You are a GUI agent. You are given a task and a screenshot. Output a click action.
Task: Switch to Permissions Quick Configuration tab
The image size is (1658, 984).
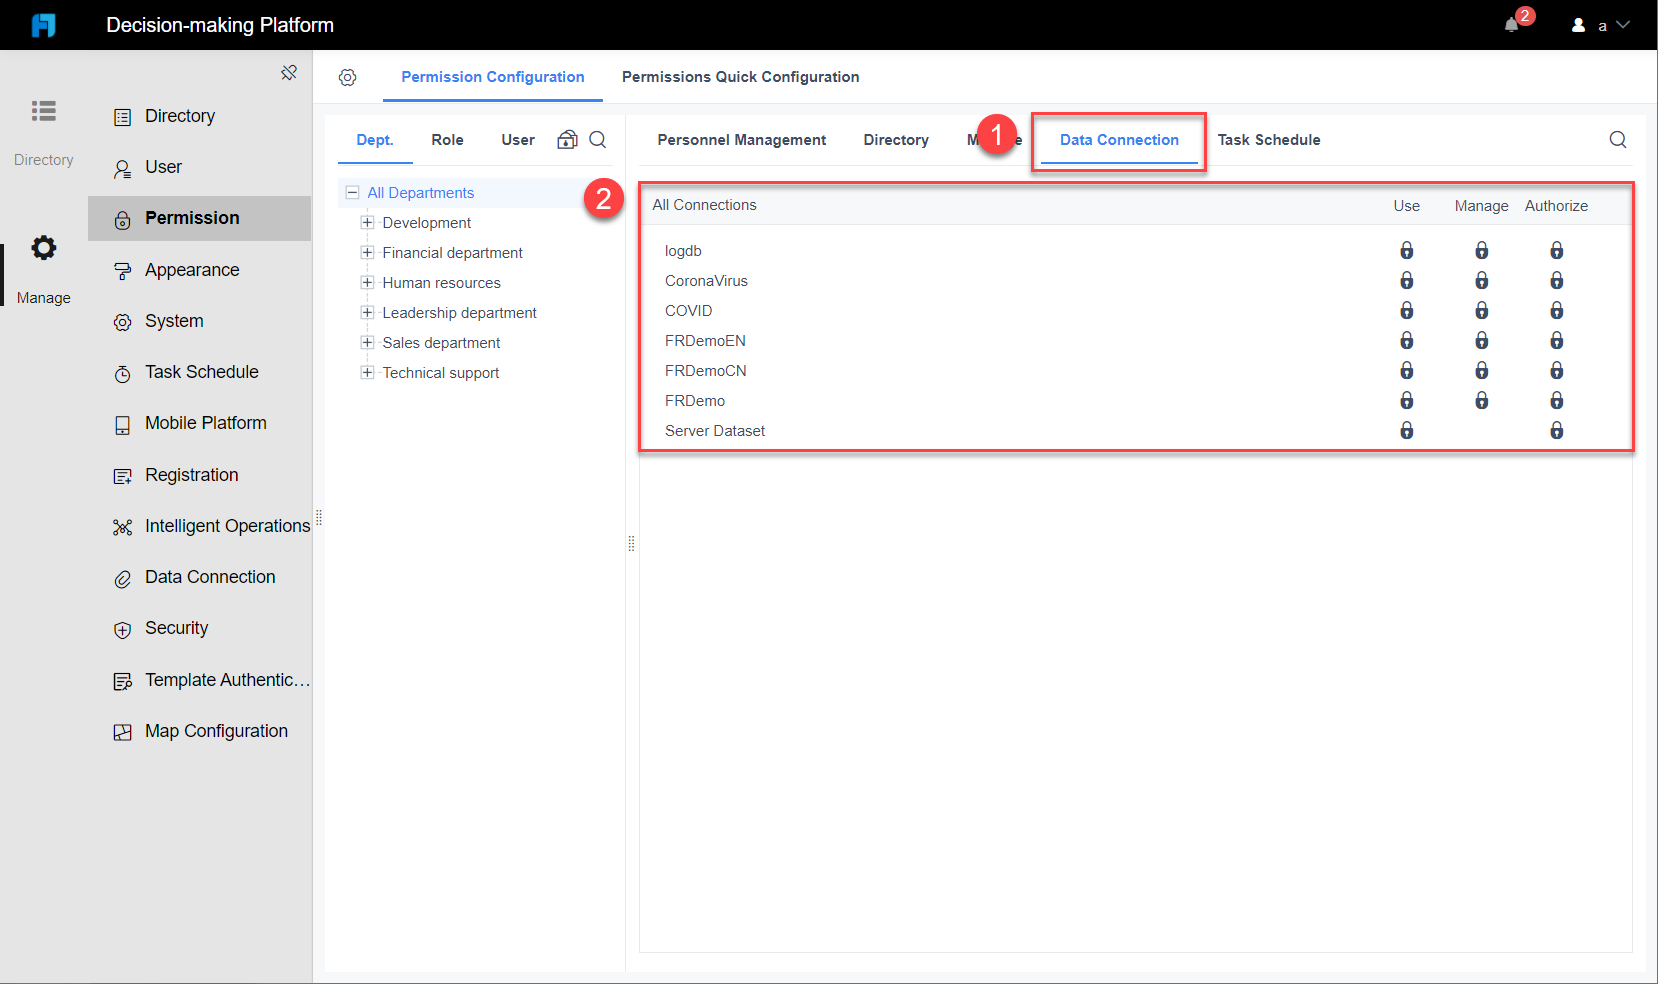[x=740, y=77]
